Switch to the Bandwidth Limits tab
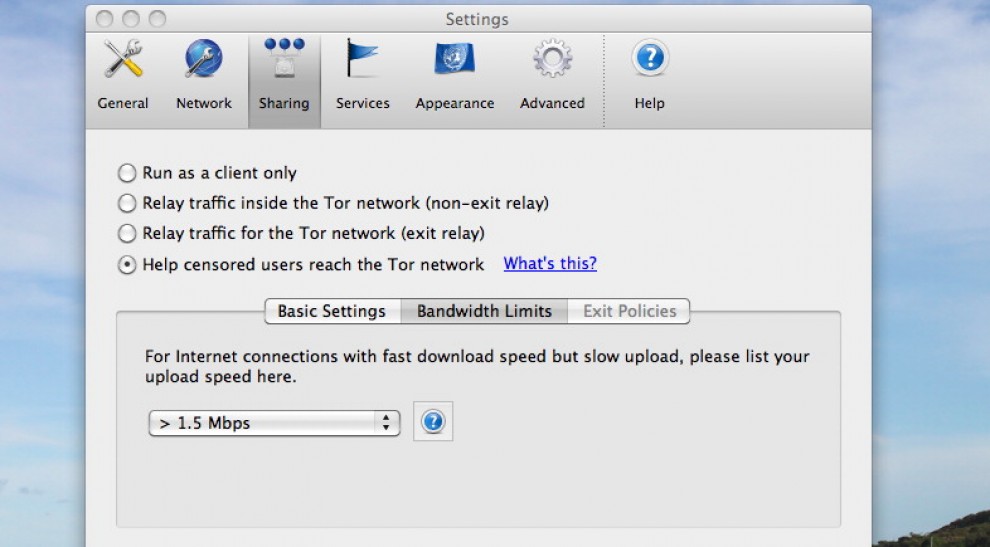This screenshot has height=547, width=990. coord(484,311)
